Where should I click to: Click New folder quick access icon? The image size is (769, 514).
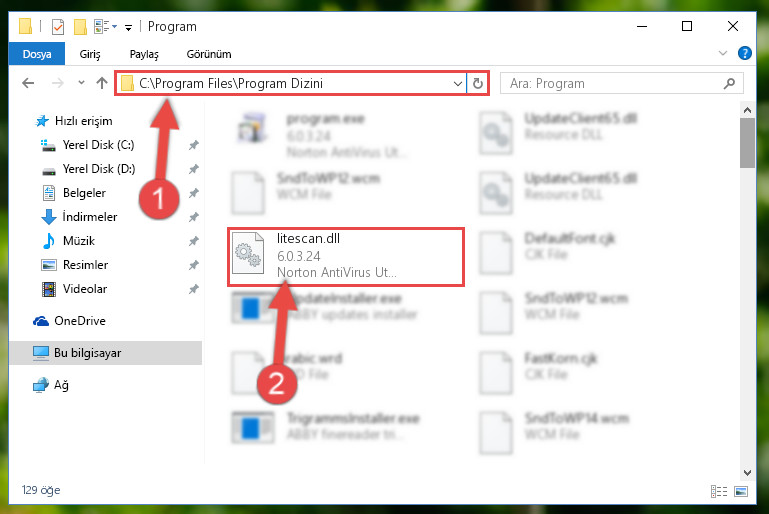(80, 26)
